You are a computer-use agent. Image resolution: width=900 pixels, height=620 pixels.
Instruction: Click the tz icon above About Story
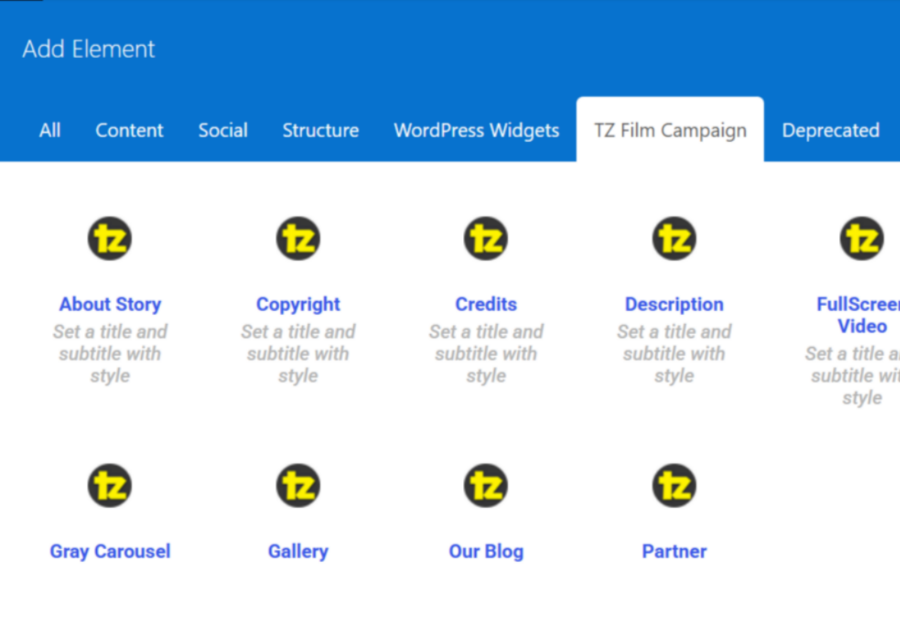[110, 238]
